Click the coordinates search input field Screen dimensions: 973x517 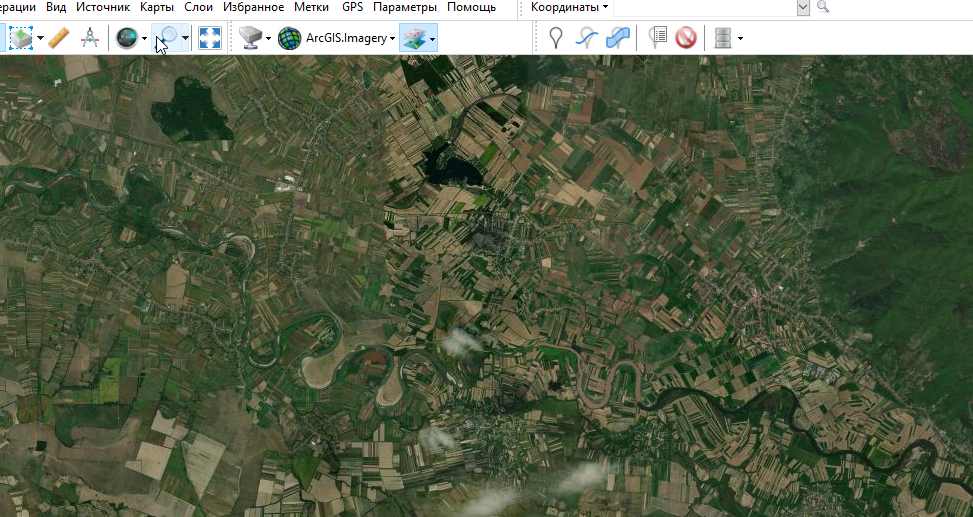[x=700, y=7]
